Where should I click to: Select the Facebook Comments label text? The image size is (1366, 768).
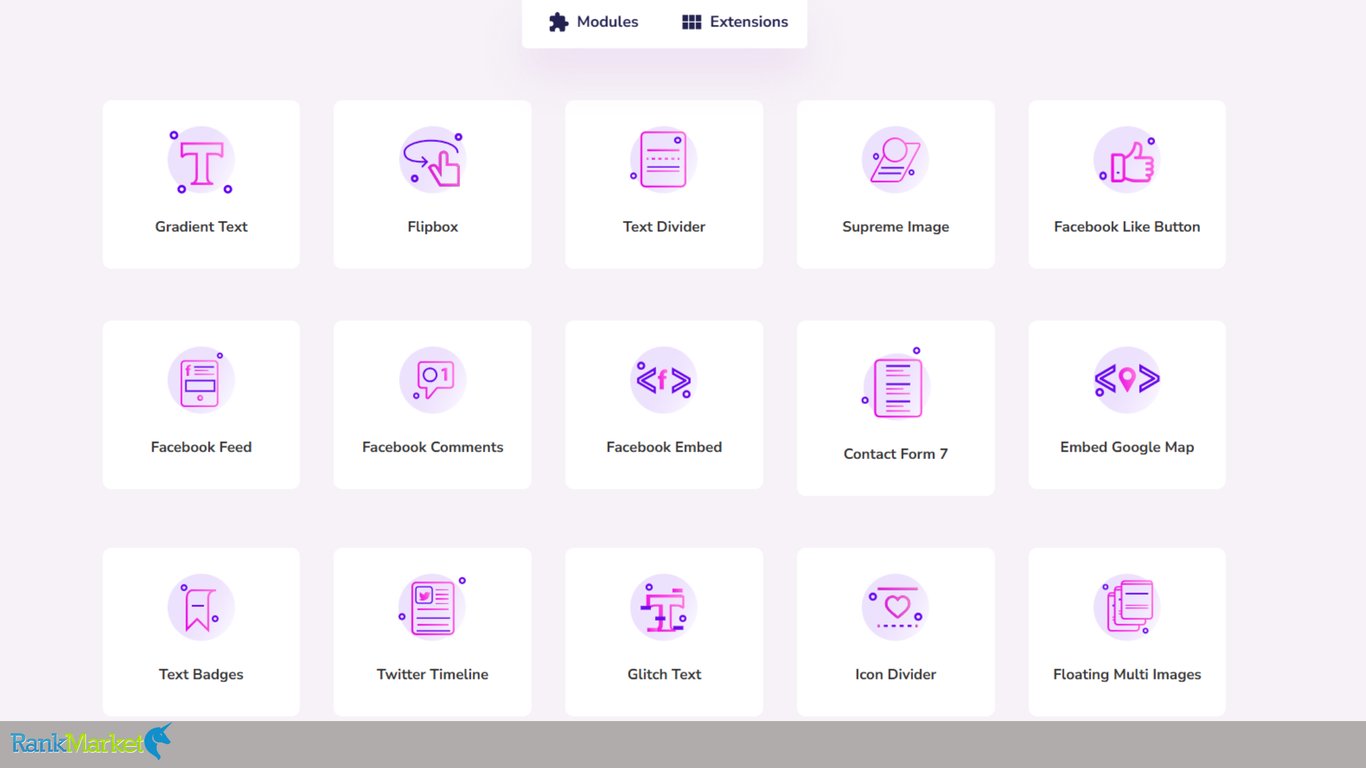(x=432, y=447)
